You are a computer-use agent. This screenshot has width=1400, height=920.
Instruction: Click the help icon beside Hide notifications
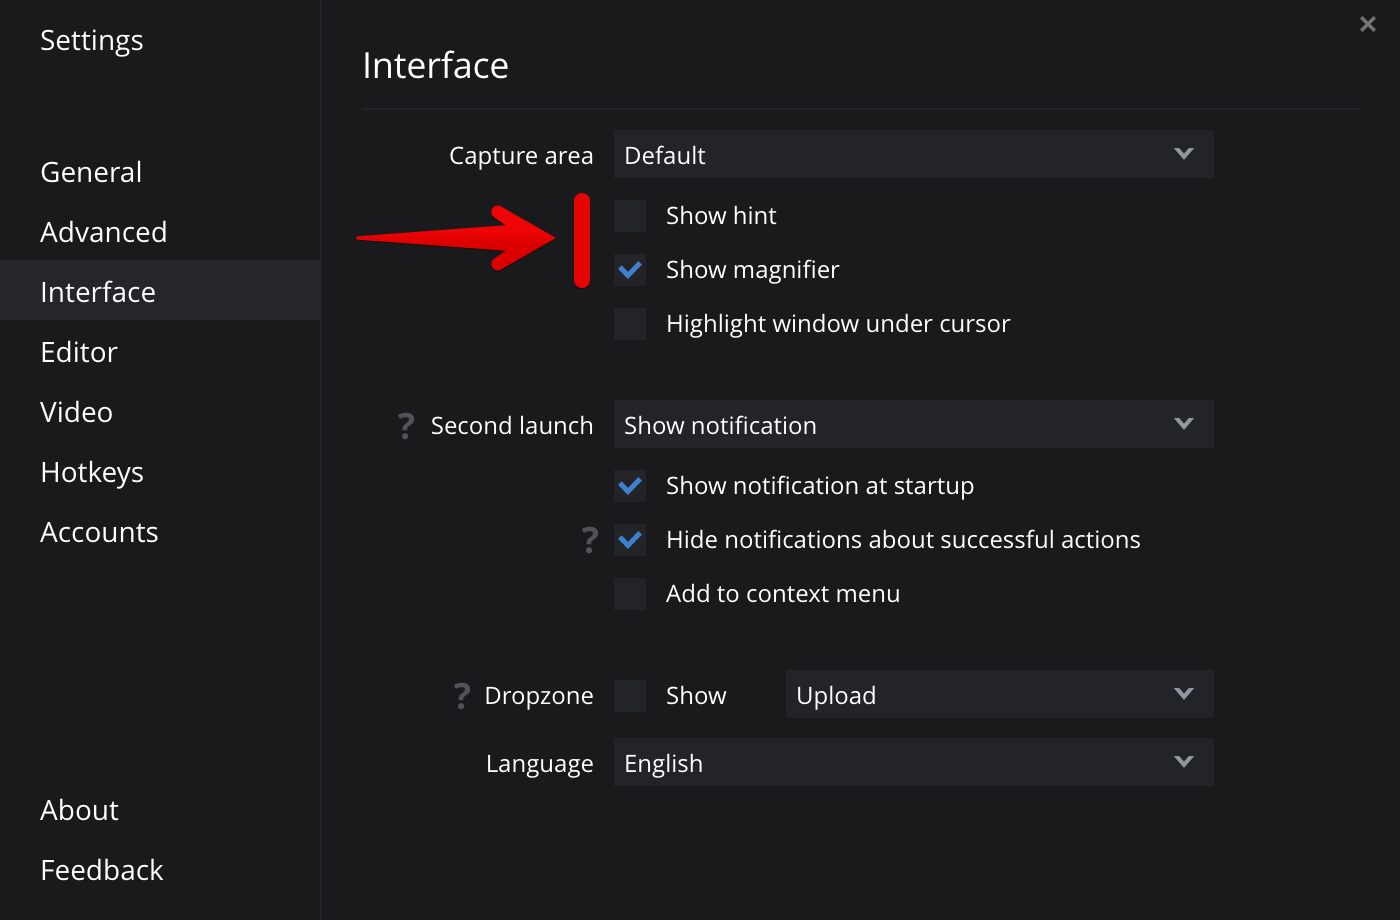click(590, 540)
